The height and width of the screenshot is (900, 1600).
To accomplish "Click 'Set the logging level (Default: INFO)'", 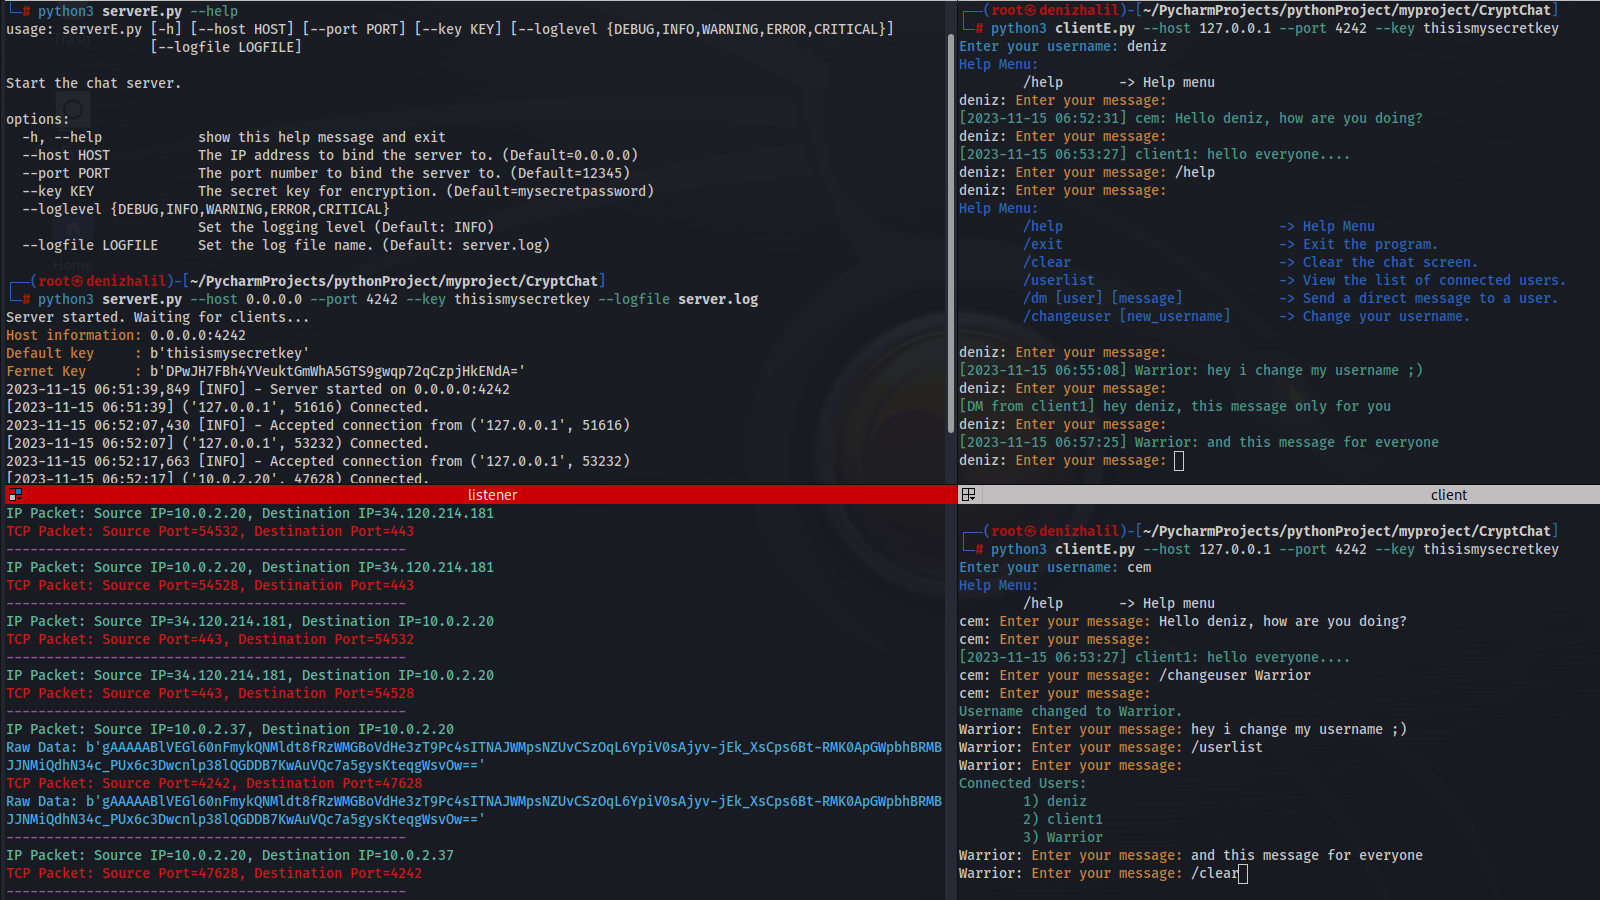I will (346, 228).
